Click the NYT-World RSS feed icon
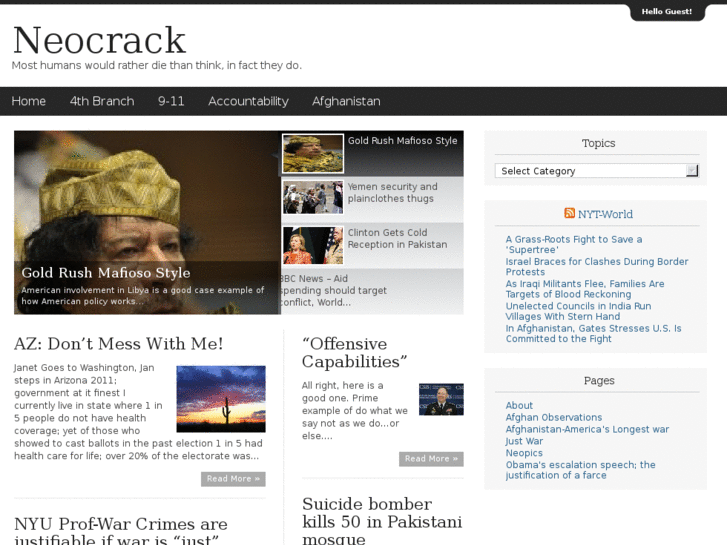This screenshot has height=545, width=727. pyautogui.click(x=569, y=213)
